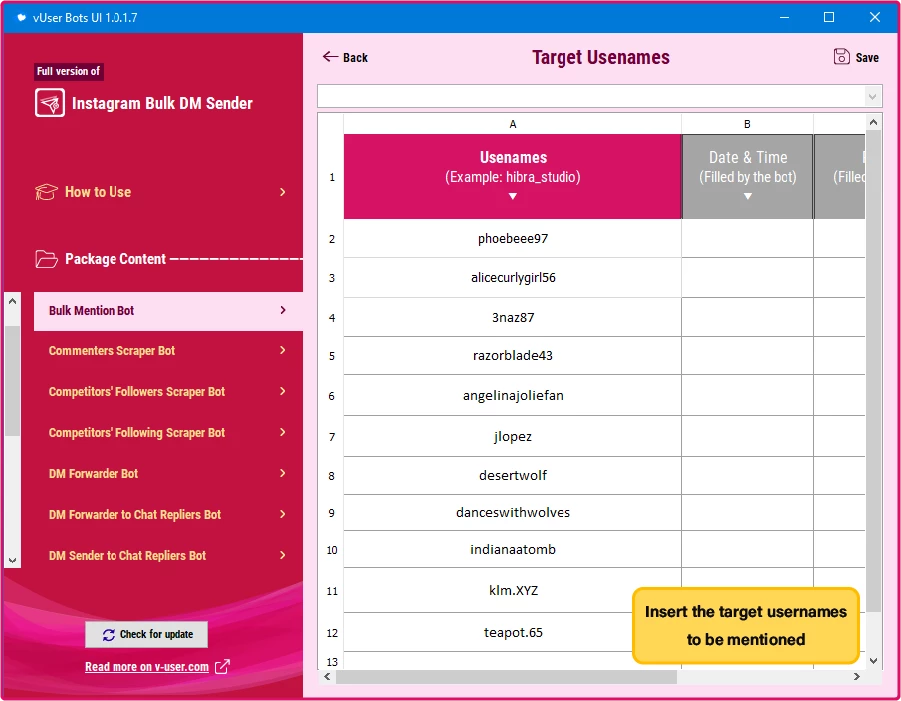Select Commenters Scraper Bot menu item

click(x=168, y=350)
